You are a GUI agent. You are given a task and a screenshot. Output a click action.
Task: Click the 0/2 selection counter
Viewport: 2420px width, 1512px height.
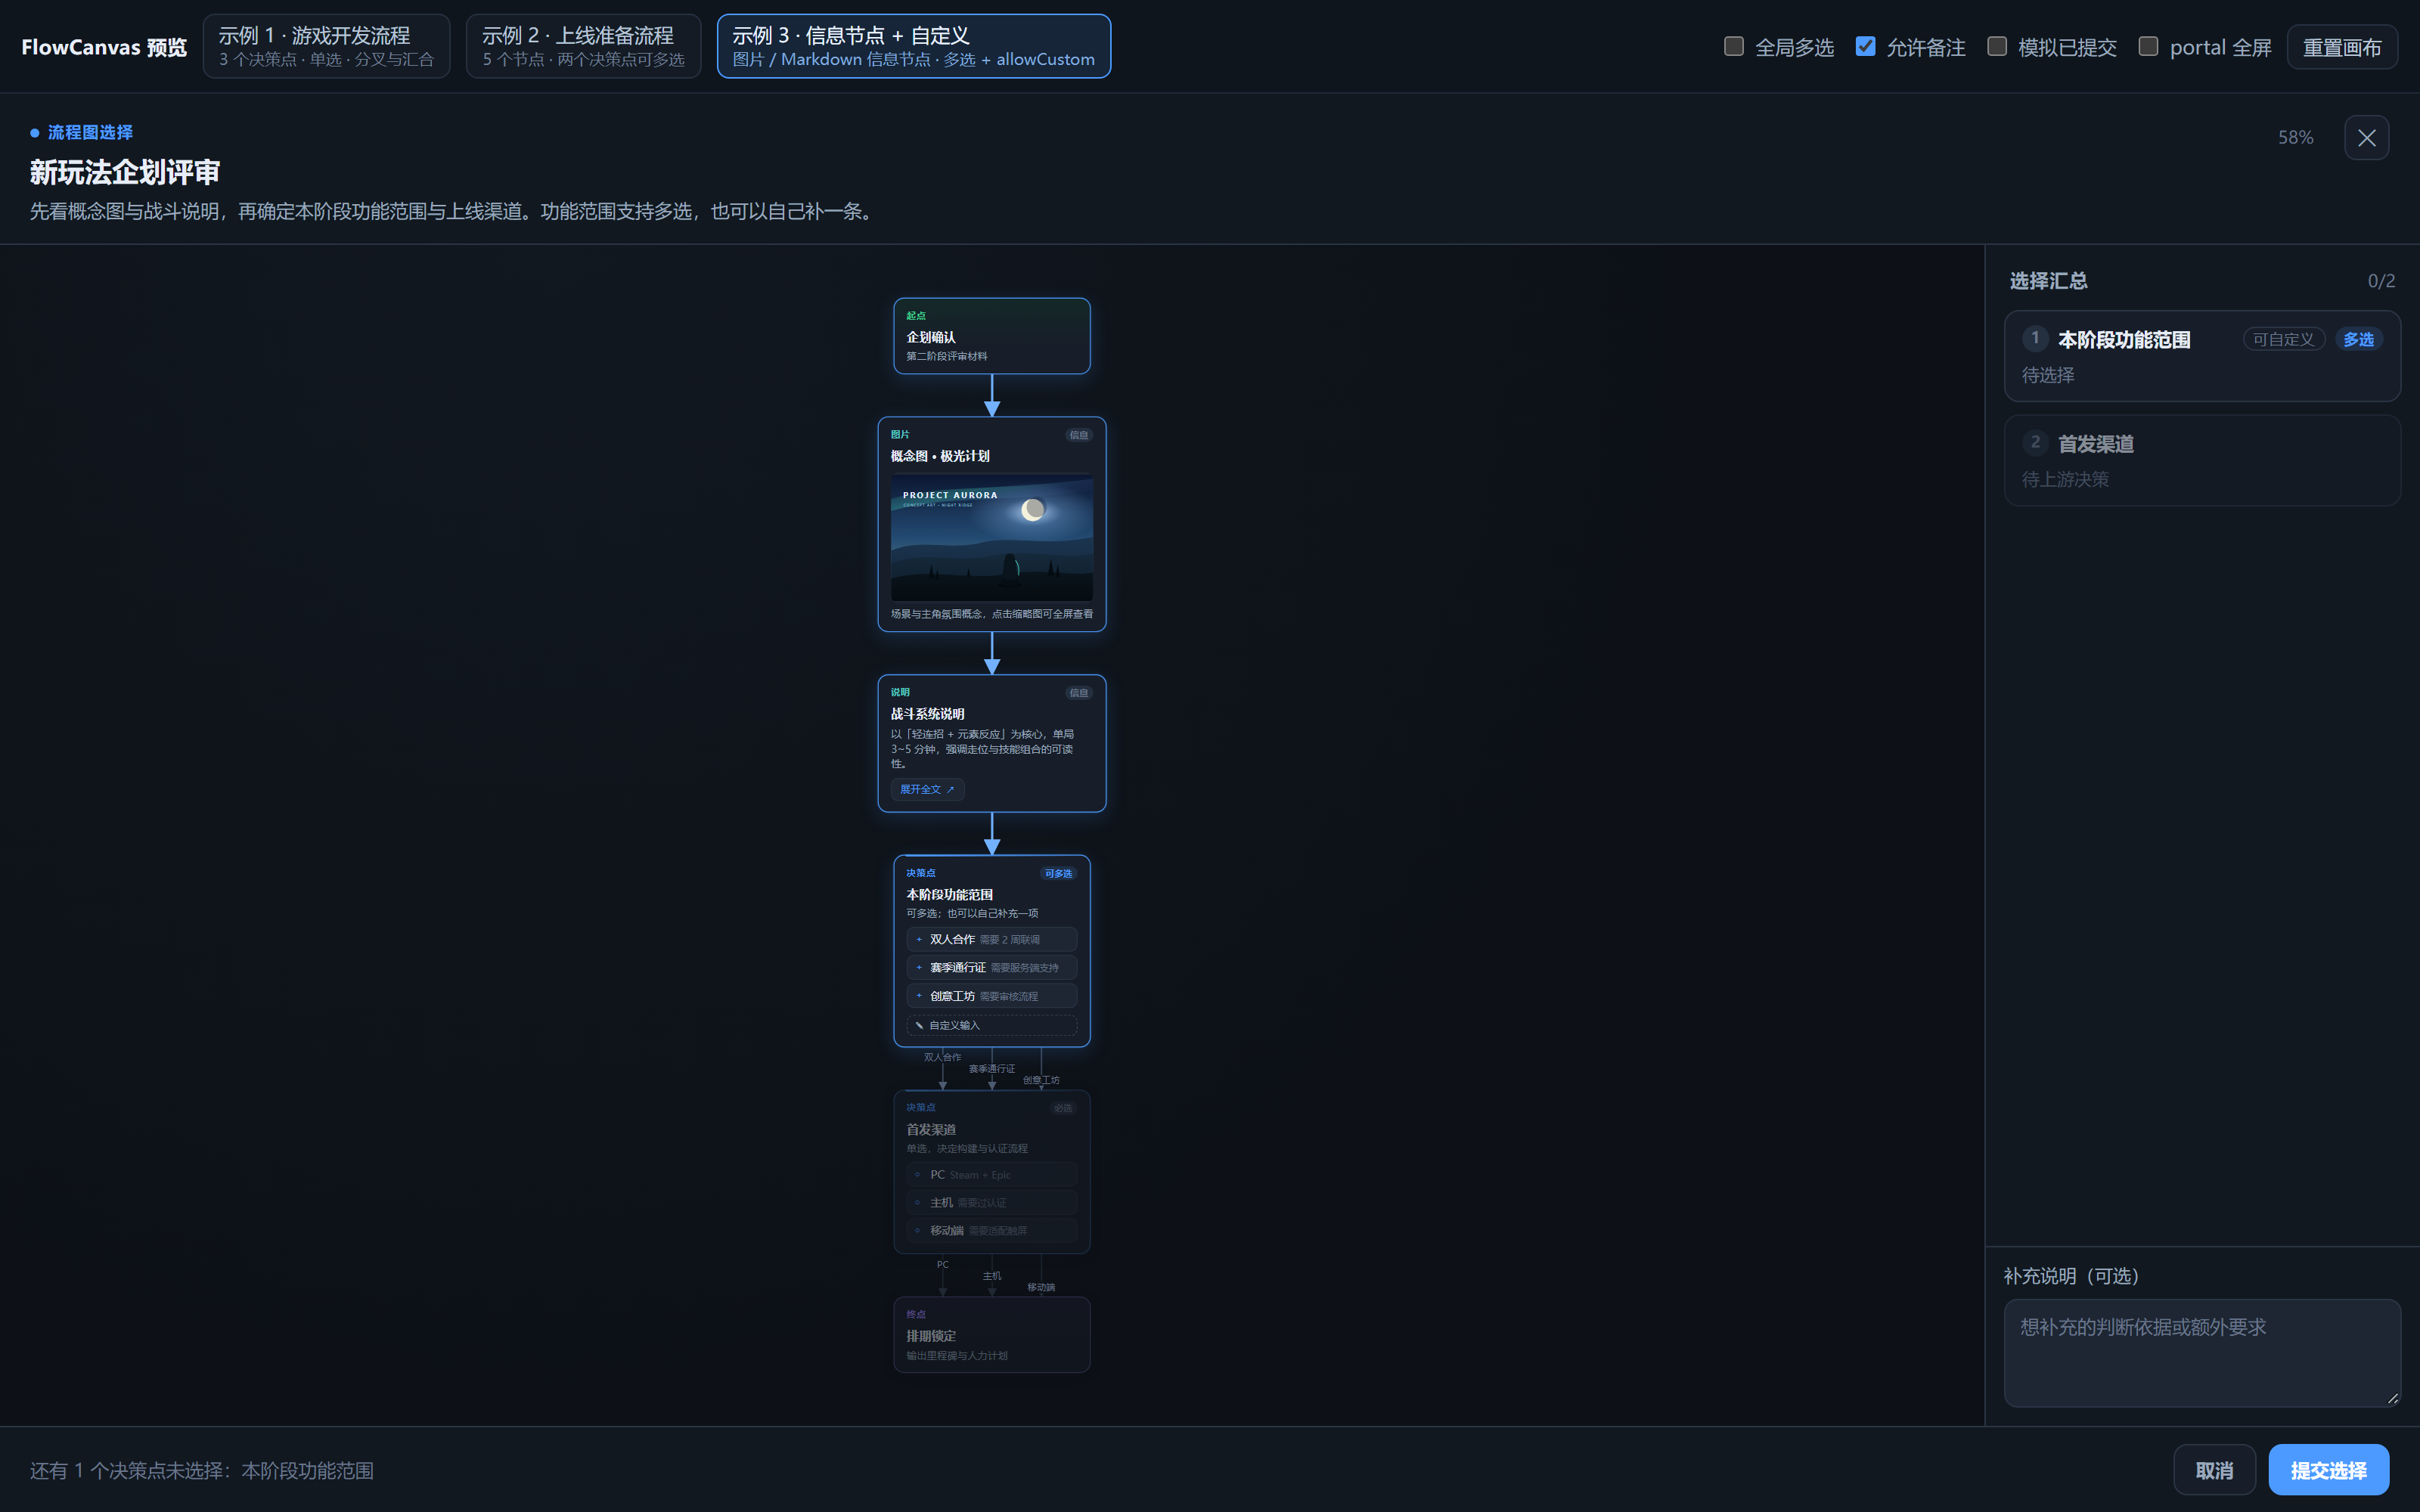click(2381, 281)
